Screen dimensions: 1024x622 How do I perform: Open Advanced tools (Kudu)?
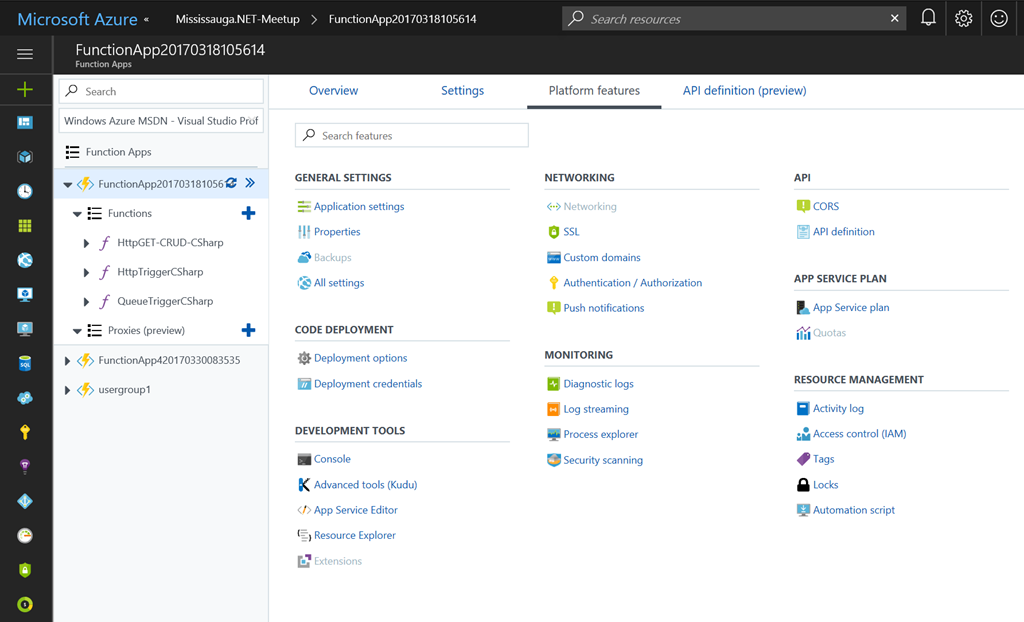coord(365,485)
